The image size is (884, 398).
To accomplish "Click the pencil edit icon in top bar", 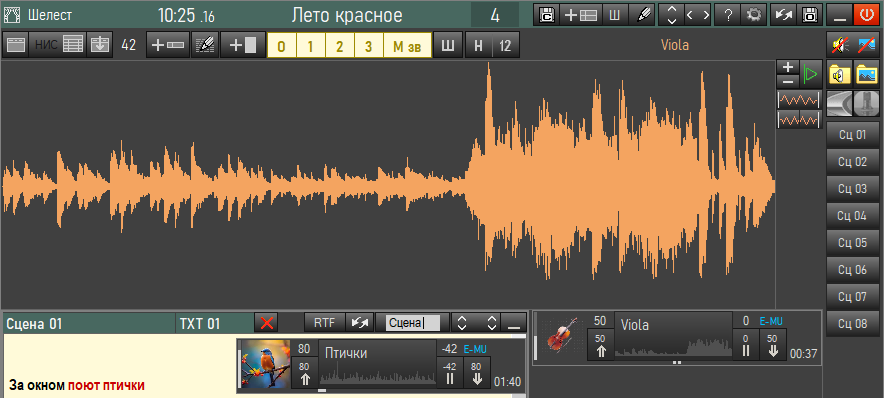I will pos(642,15).
